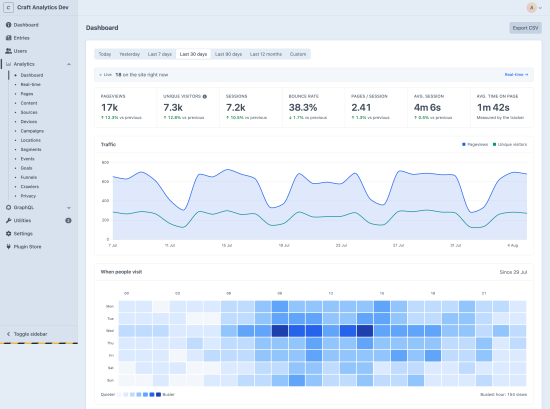Click the Utilities wrench icon

coord(8,220)
